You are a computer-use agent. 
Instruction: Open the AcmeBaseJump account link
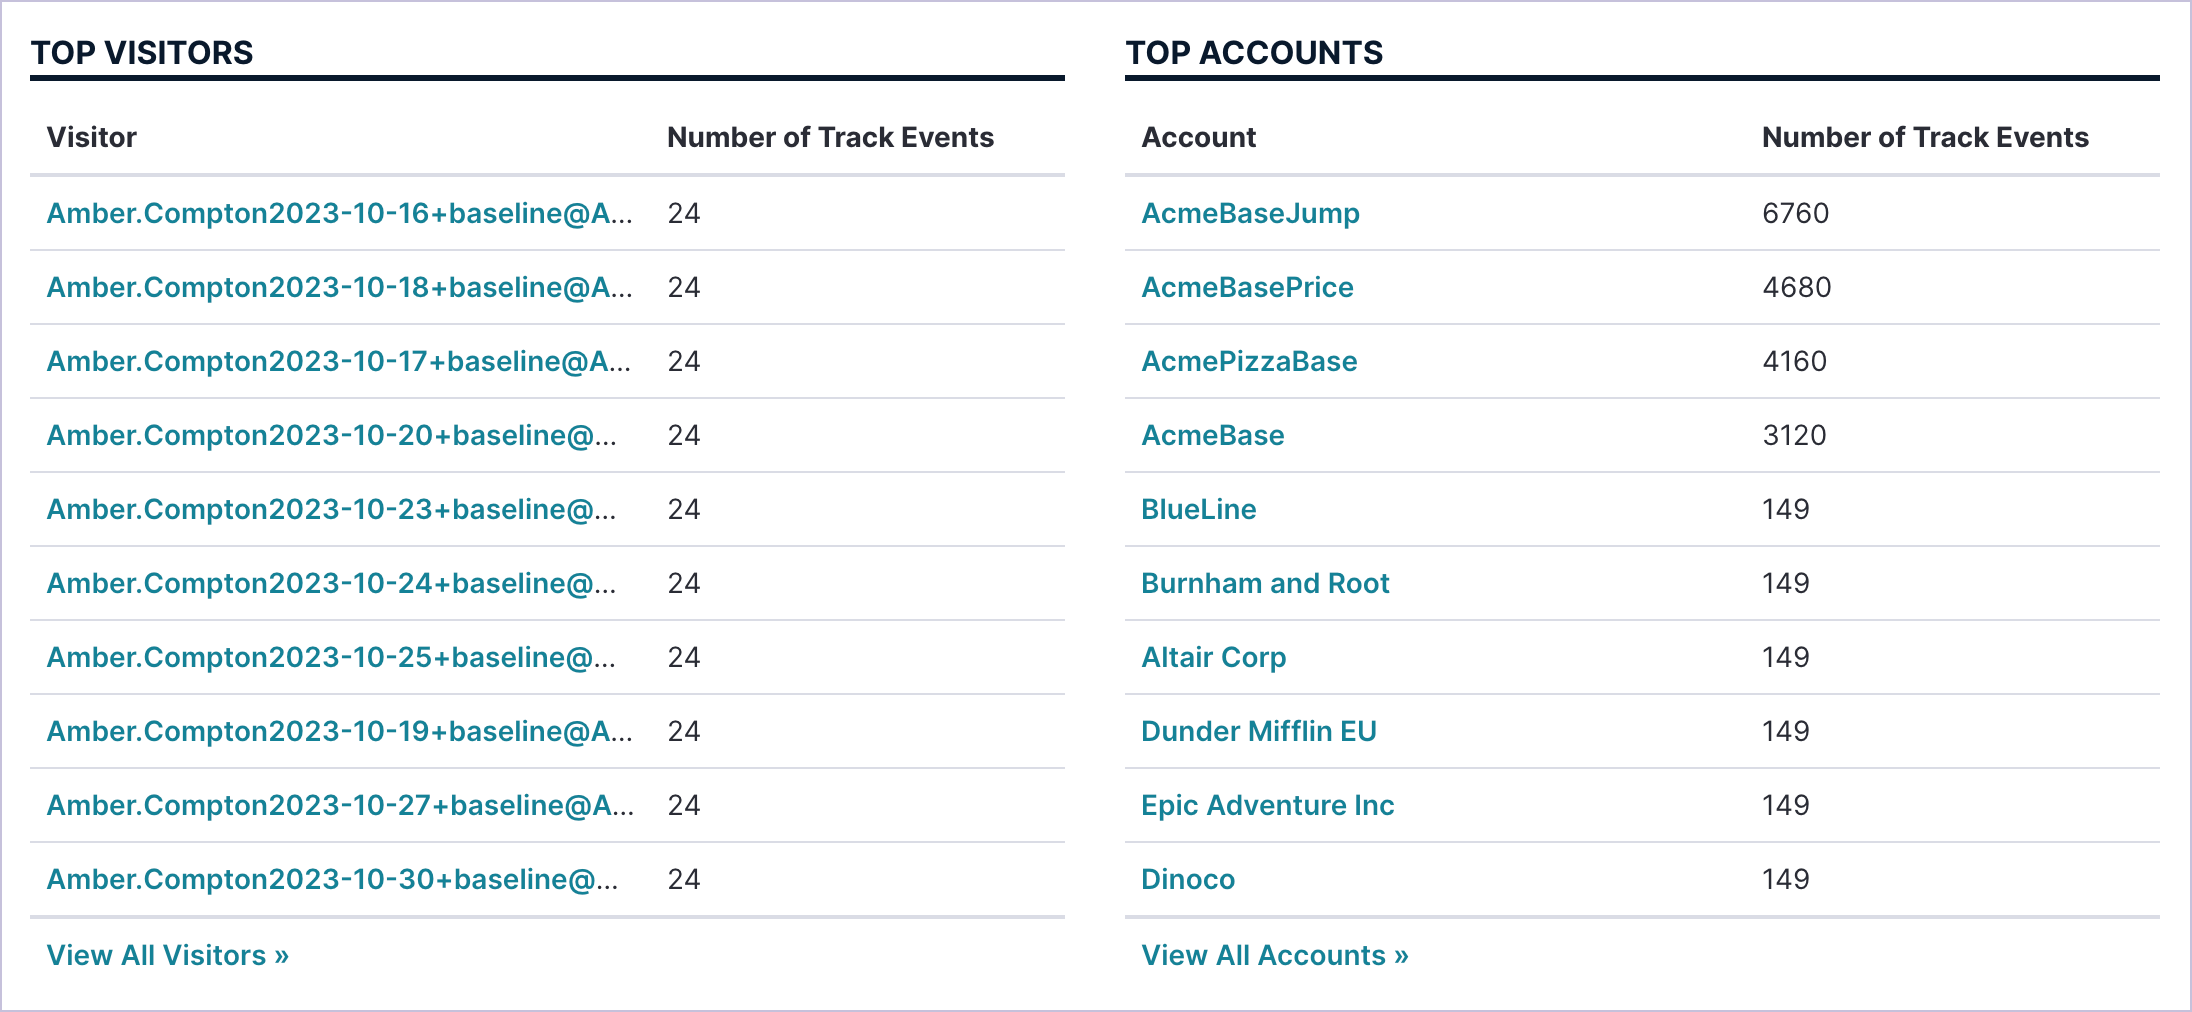click(x=1250, y=213)
